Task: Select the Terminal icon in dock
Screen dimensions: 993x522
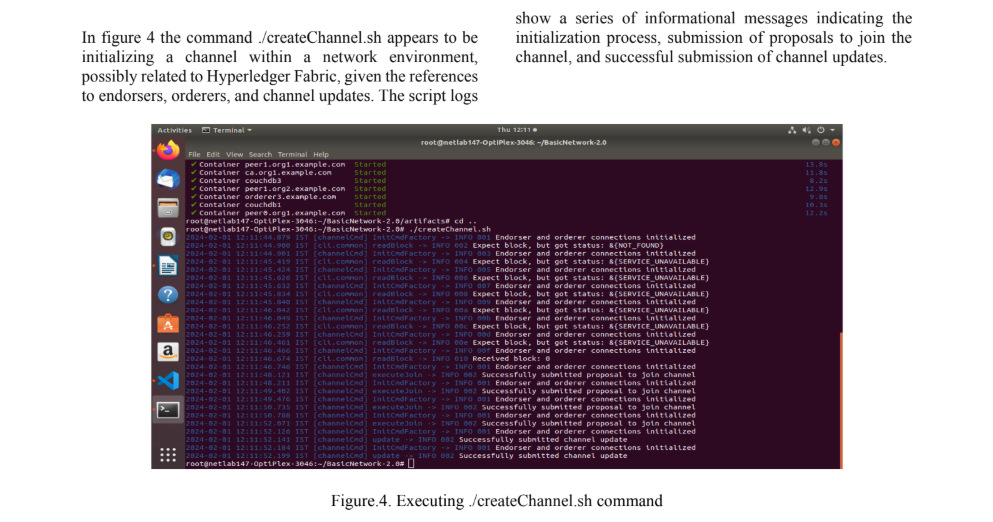Action: [168, 410]
